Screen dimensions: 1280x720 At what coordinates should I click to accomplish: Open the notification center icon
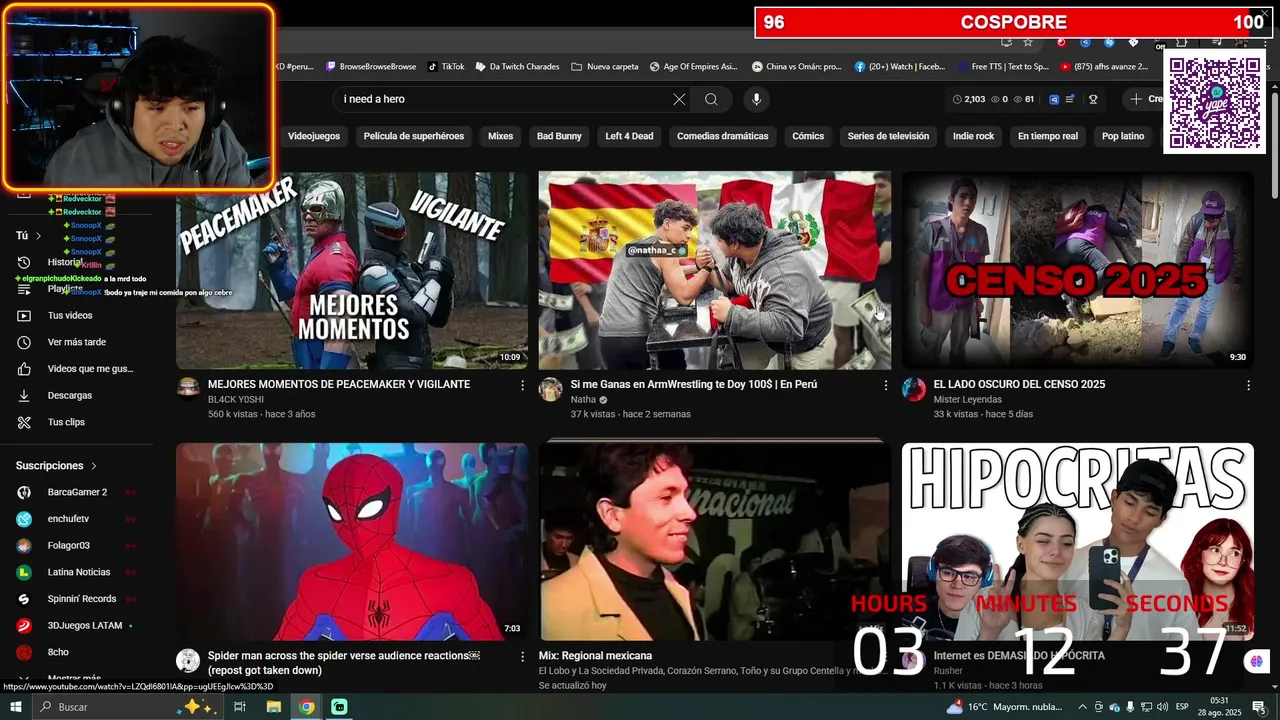click(1259, 707)
